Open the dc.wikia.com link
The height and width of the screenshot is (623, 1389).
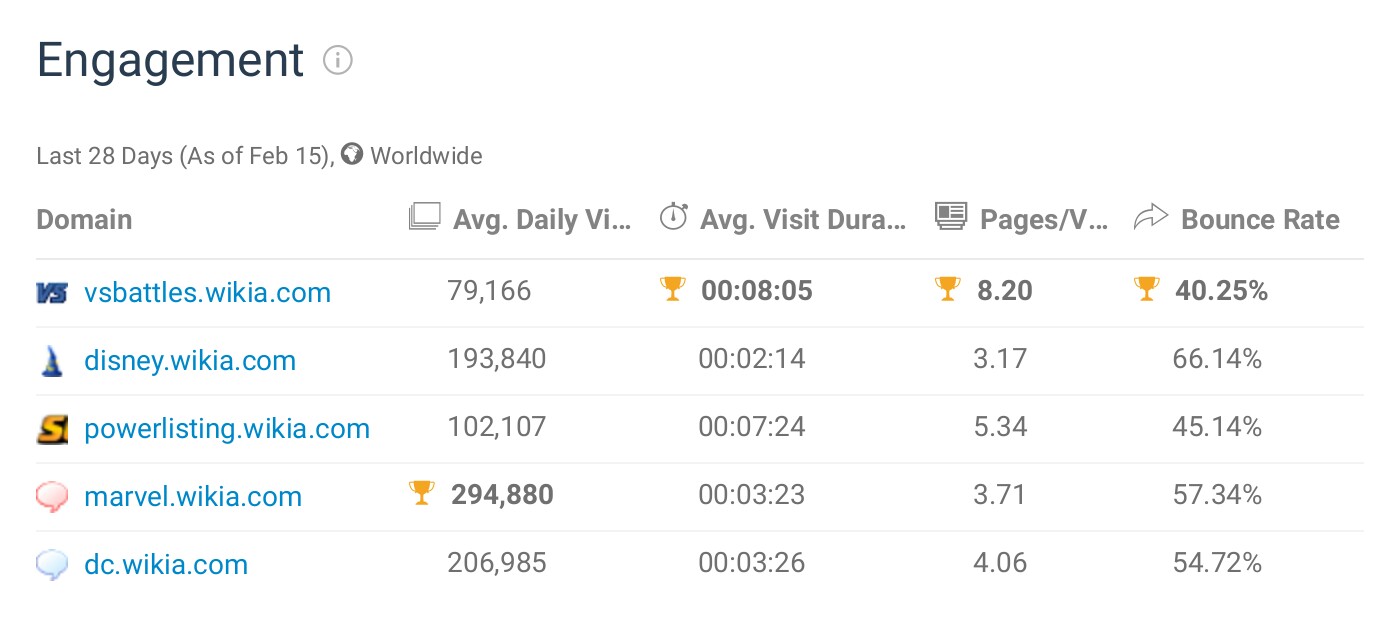(x=166, y=565)
